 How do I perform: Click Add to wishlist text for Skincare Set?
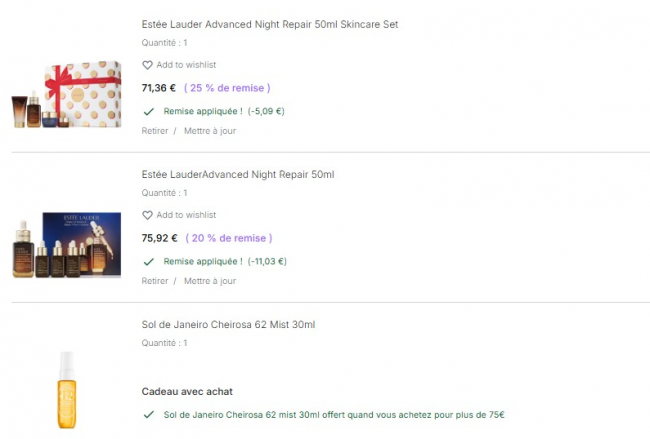(186, 65)
